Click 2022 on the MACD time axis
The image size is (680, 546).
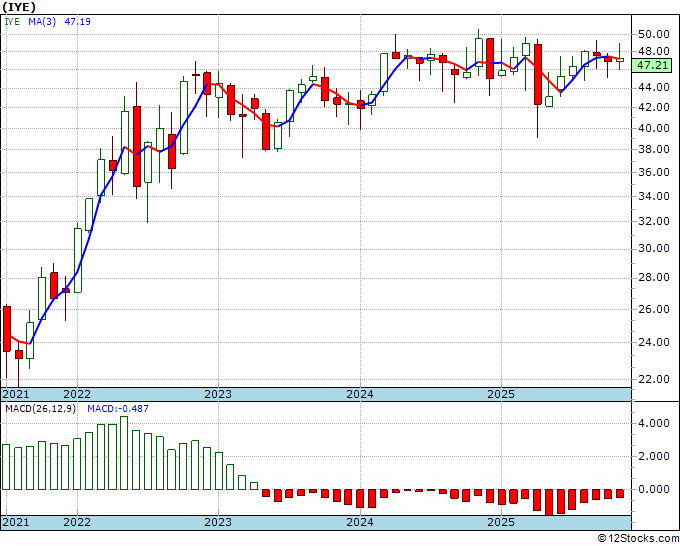(x=77, y=522)
